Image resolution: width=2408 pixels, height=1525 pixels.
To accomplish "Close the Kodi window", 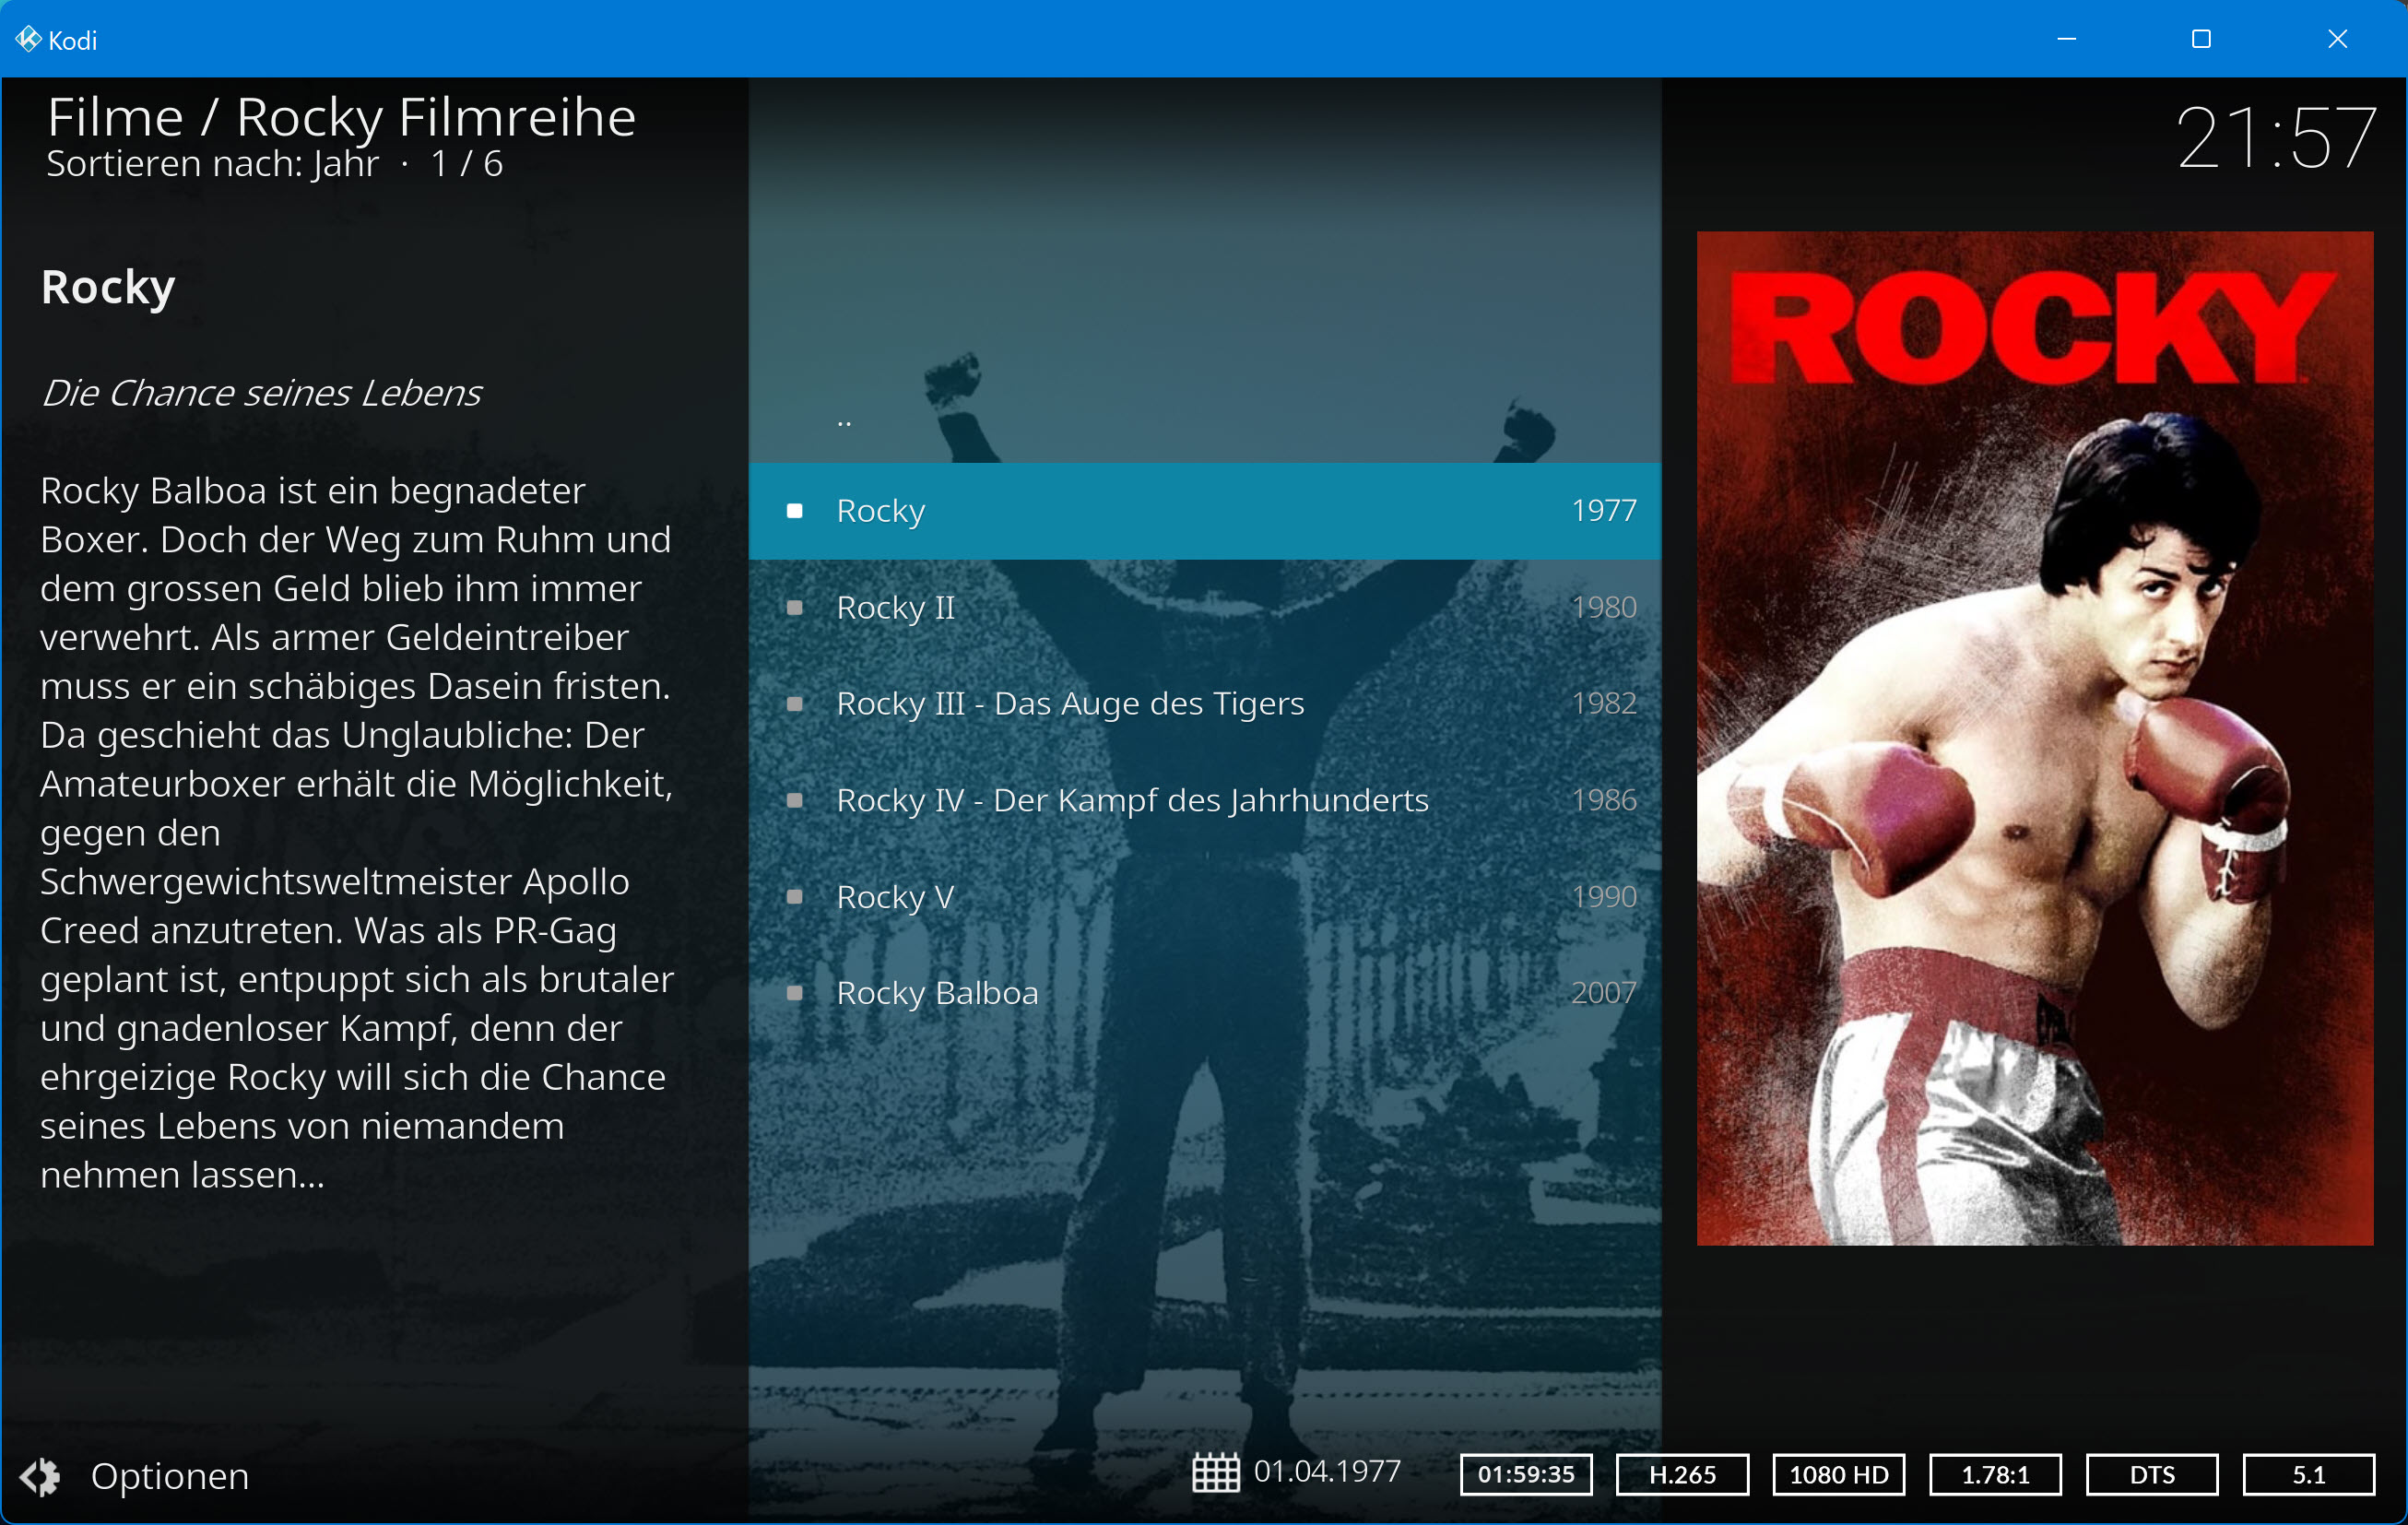I will 2337,39.
